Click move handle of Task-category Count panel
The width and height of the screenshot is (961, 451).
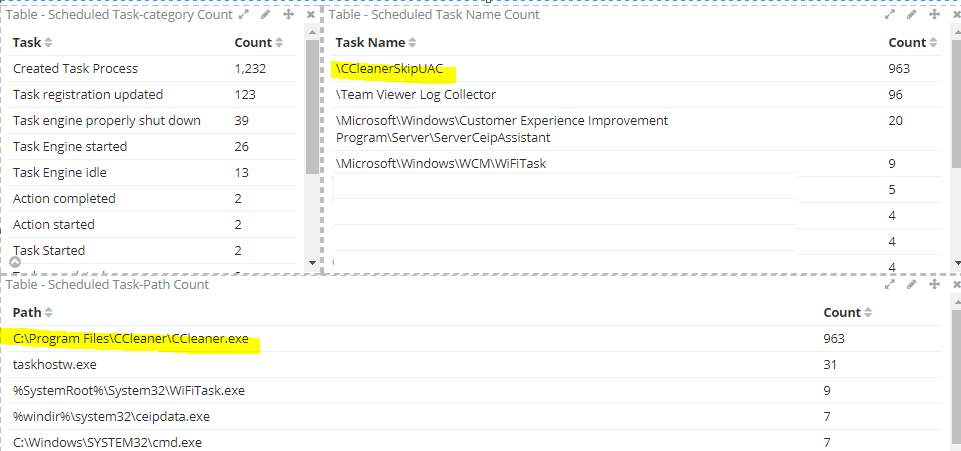(x=288, y=14)
